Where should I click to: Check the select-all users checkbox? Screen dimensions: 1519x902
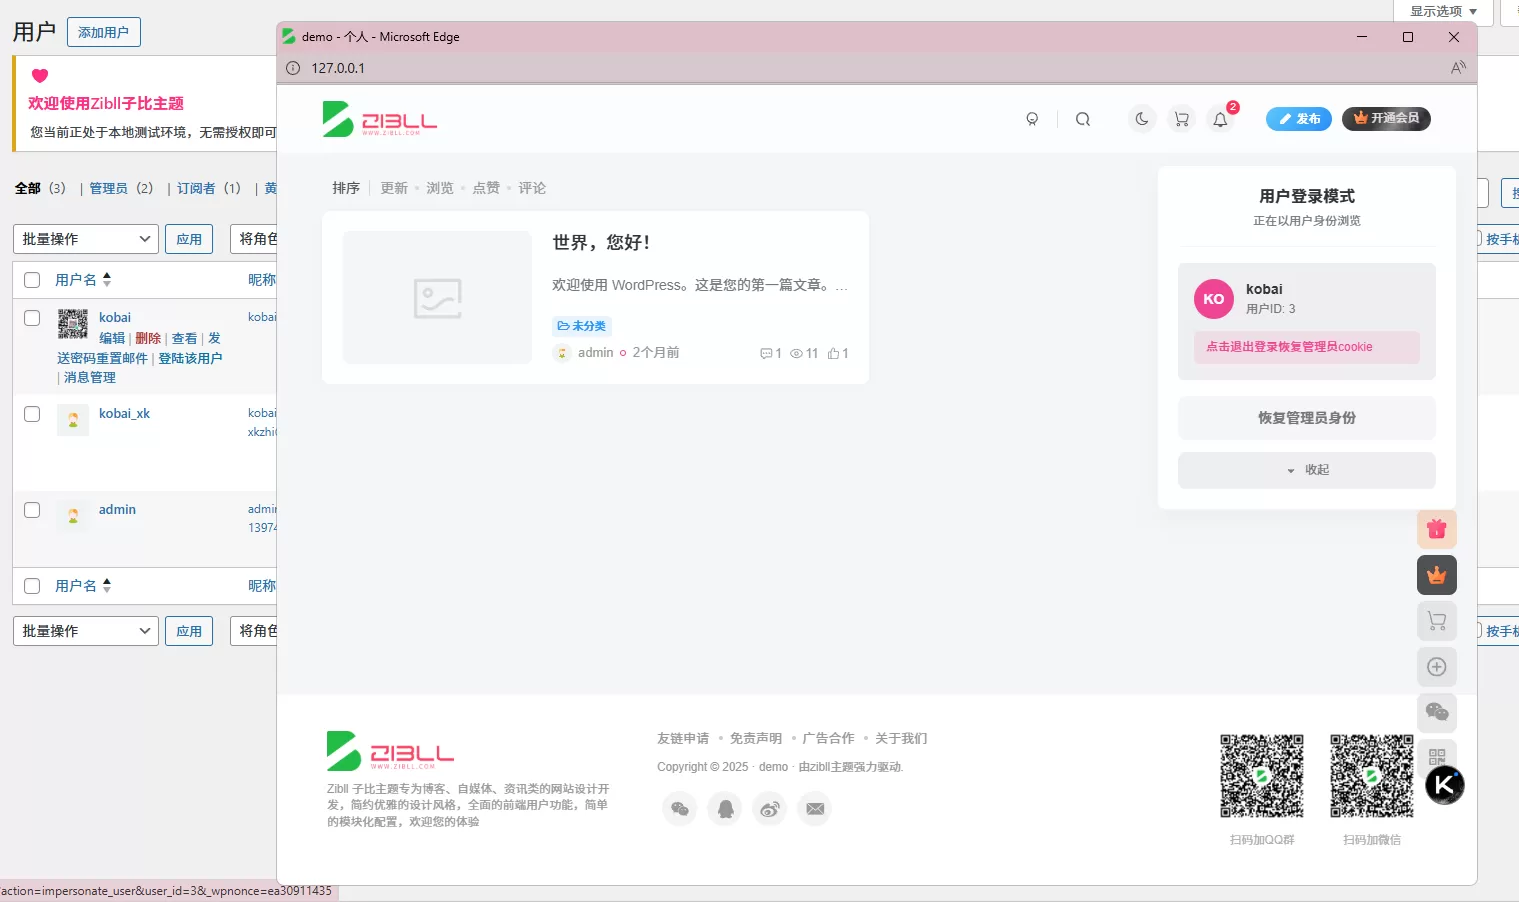click(31, 280)
